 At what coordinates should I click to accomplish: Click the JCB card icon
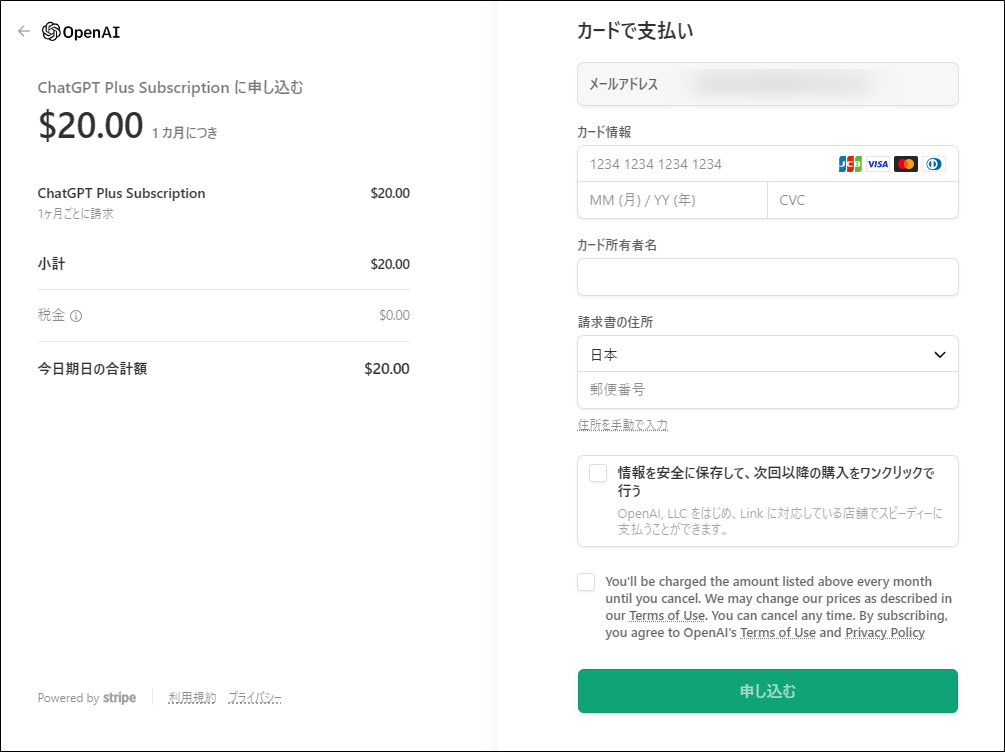click(x=850, y=164)
